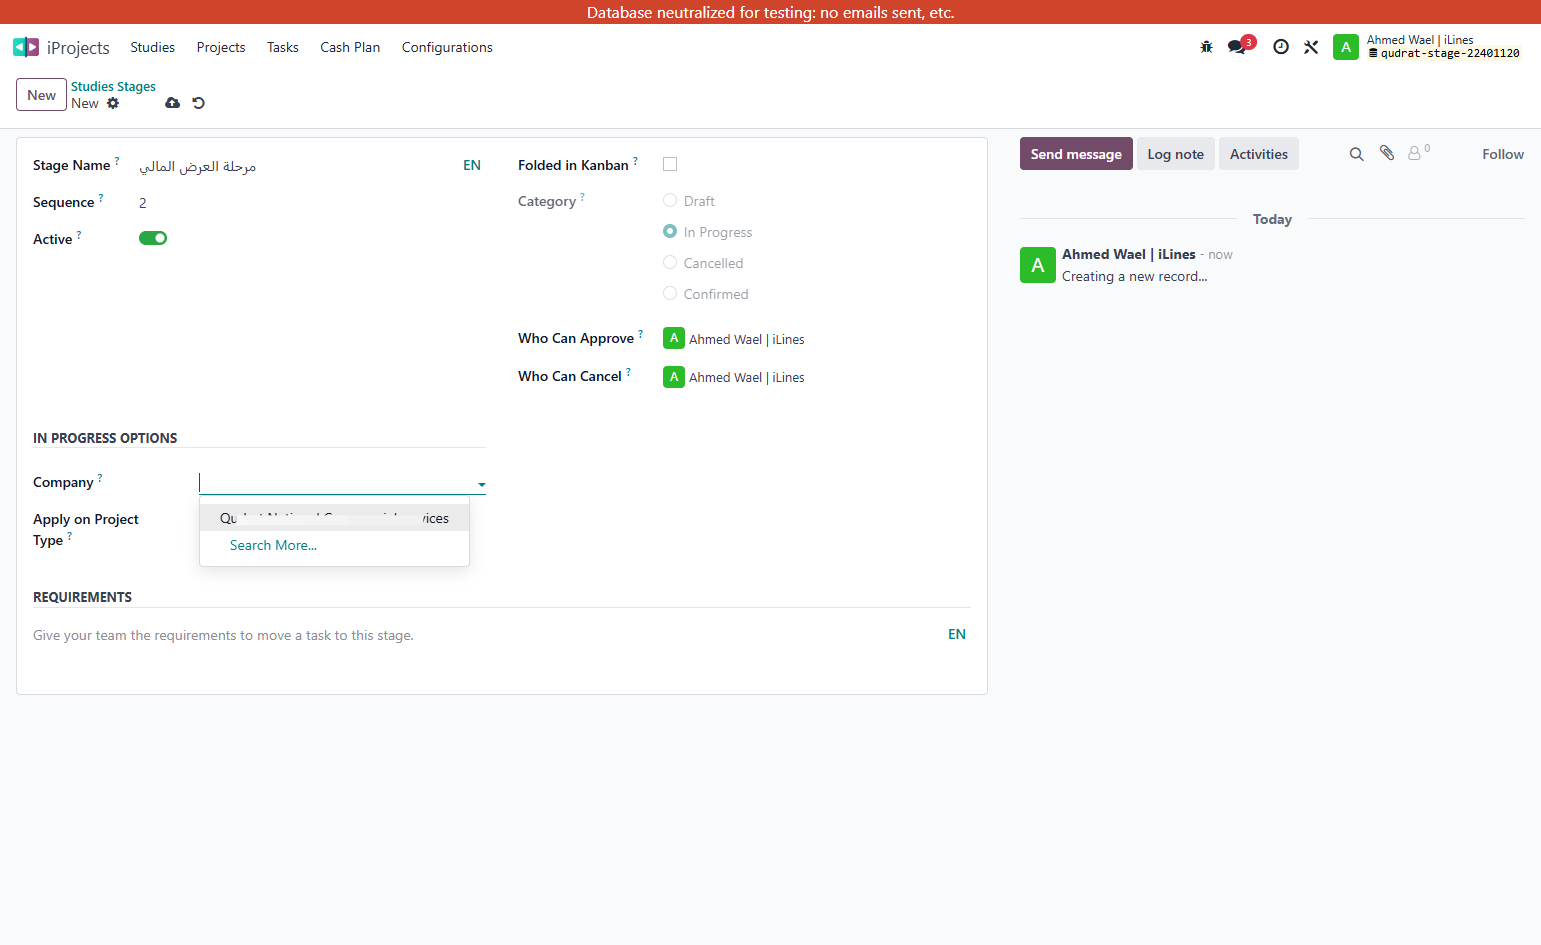Open the Tasks menu

point(283,47)
